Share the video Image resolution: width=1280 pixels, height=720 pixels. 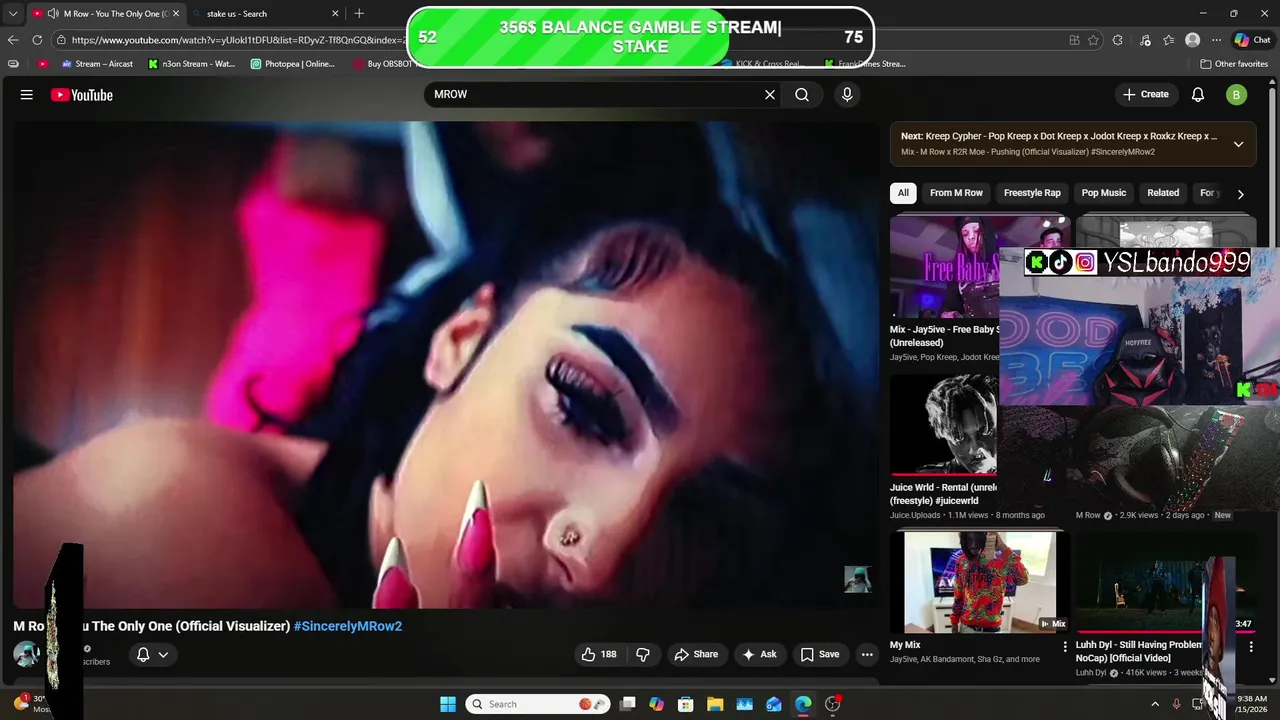click(x=696, y=654)
